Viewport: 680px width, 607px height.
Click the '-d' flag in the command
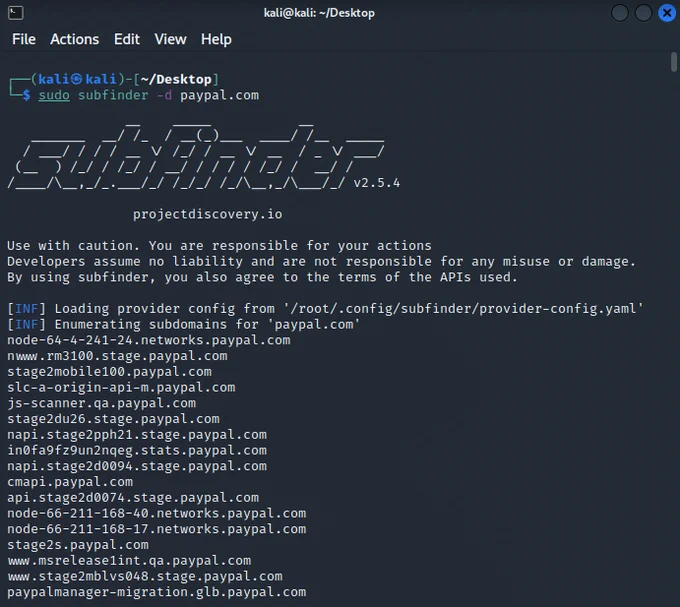(164, 95)
